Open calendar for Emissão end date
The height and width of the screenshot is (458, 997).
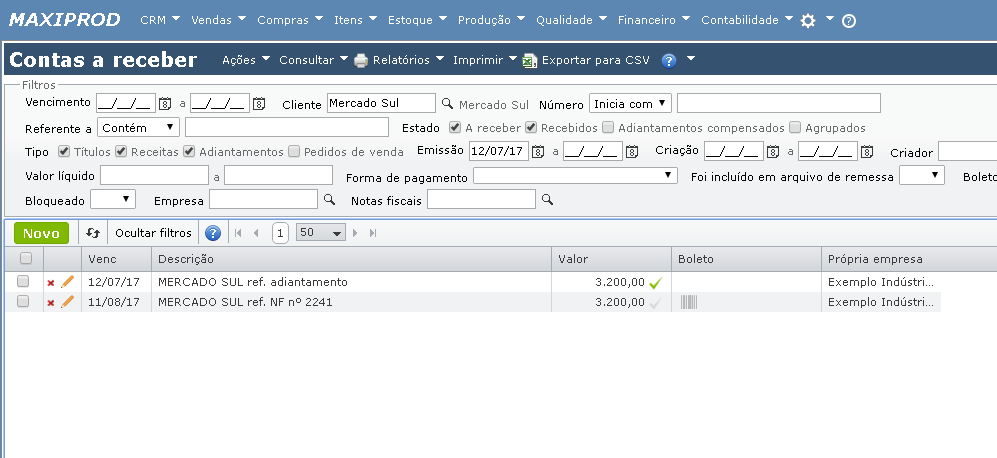coord(631,151)
